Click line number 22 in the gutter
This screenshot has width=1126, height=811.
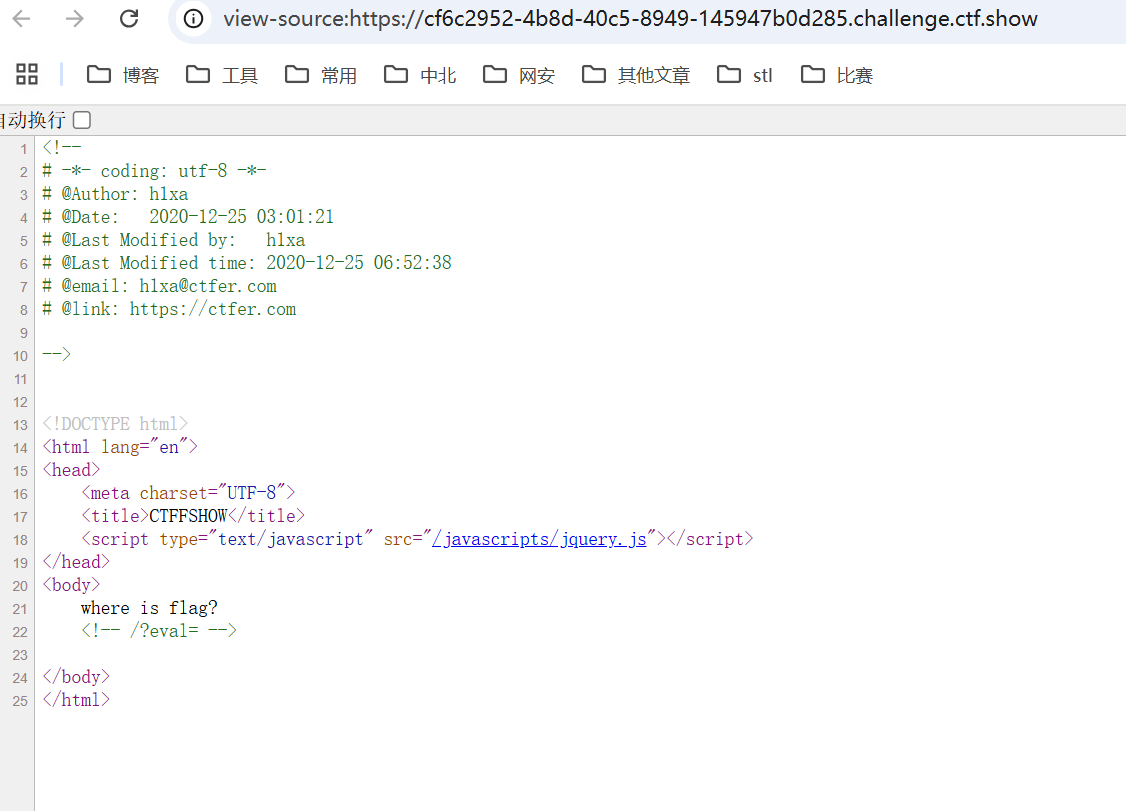pyautogui.click(x=20, y=632)
